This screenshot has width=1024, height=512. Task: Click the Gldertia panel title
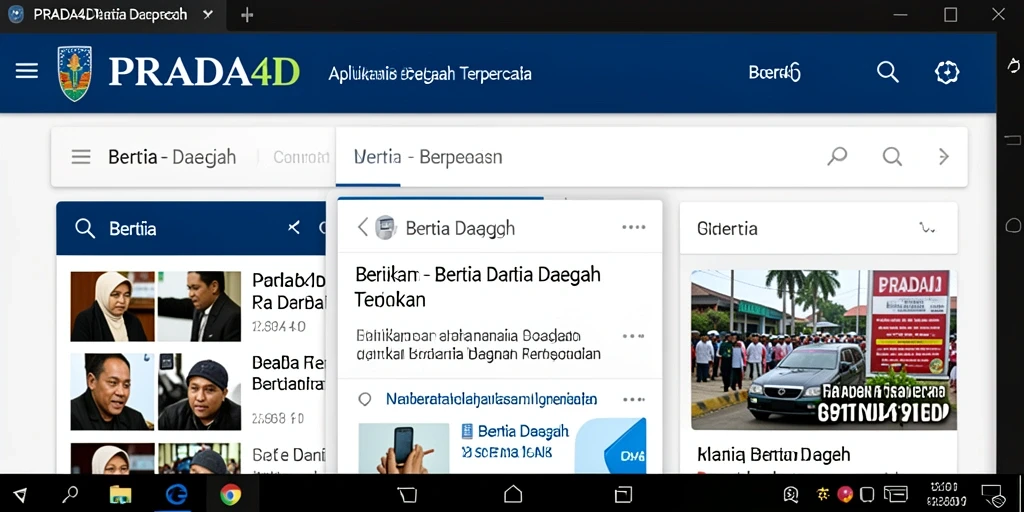pyautogui.click(x=727, y=229)
